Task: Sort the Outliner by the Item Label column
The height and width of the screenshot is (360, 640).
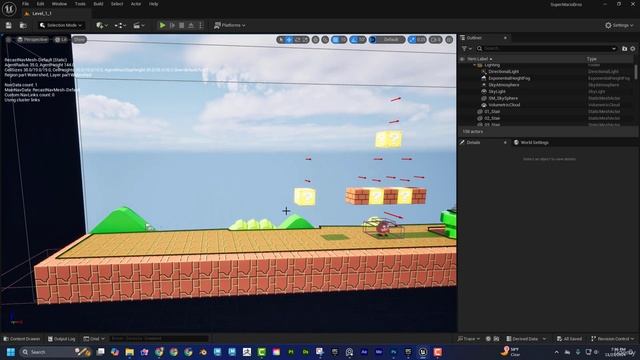Action: (x=479, y=59)
